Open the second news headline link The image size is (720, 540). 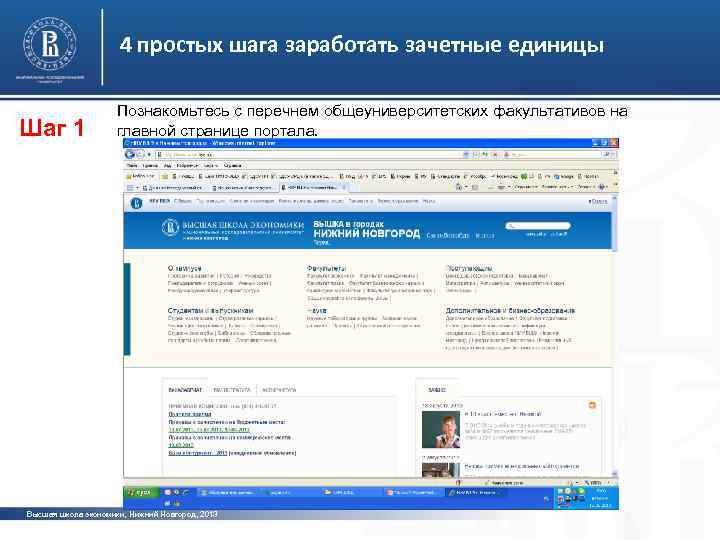click(x=522, y=466)
